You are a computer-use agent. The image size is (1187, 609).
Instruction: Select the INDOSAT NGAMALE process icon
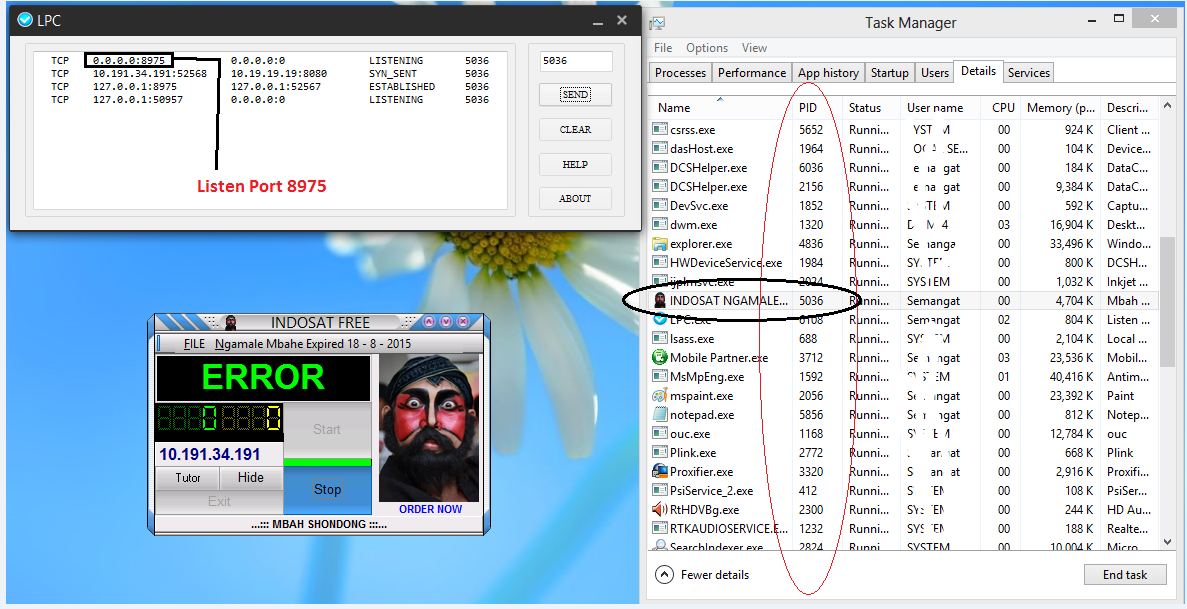click(657, 300)
